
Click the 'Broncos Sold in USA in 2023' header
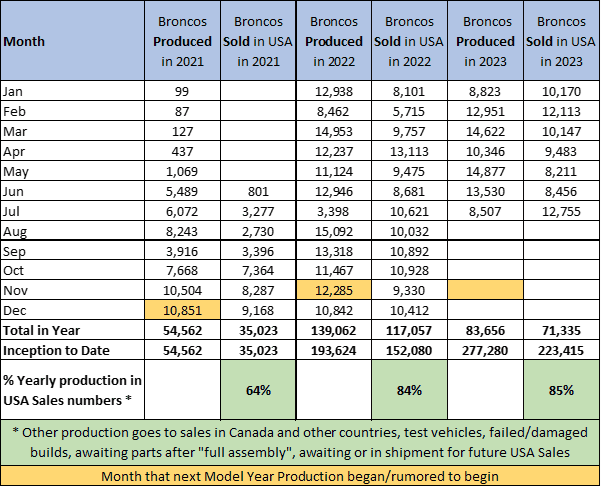[x=562, y=41]
